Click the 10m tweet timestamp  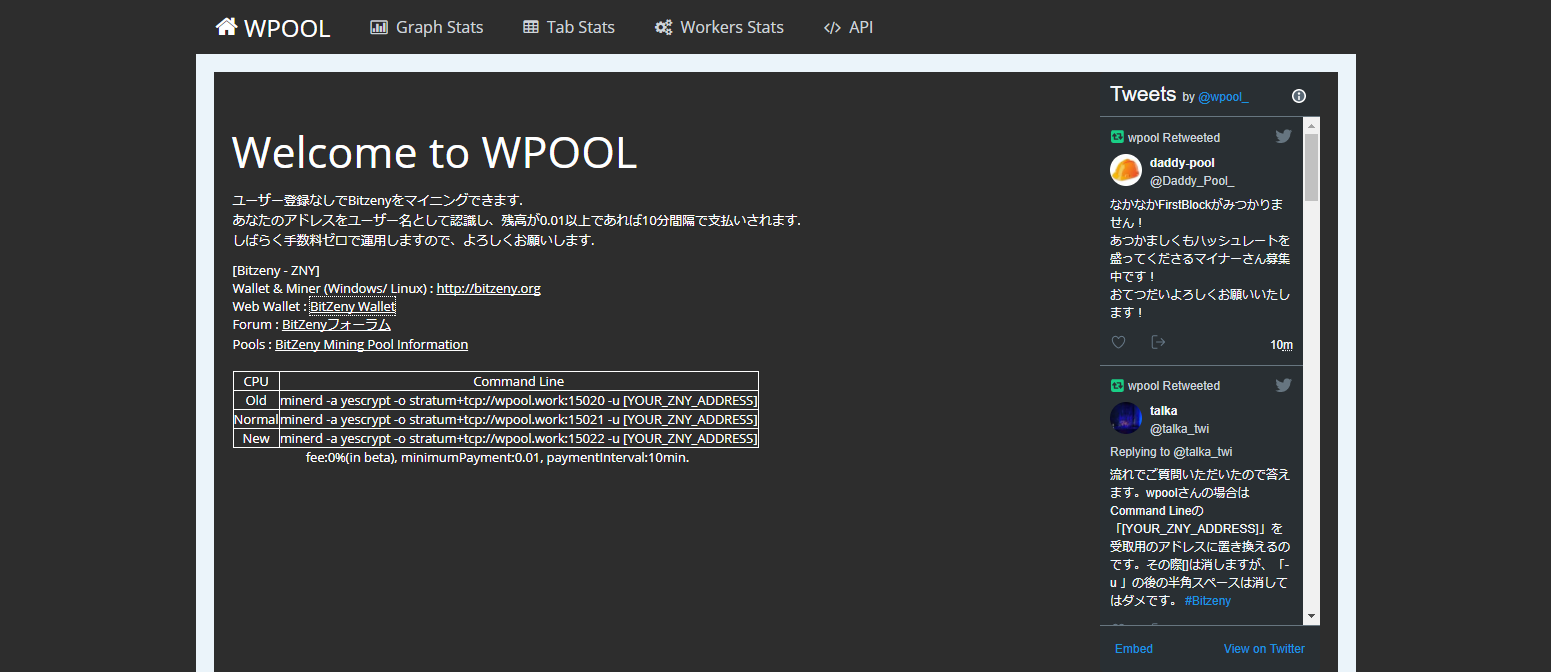click(1281, 345)
